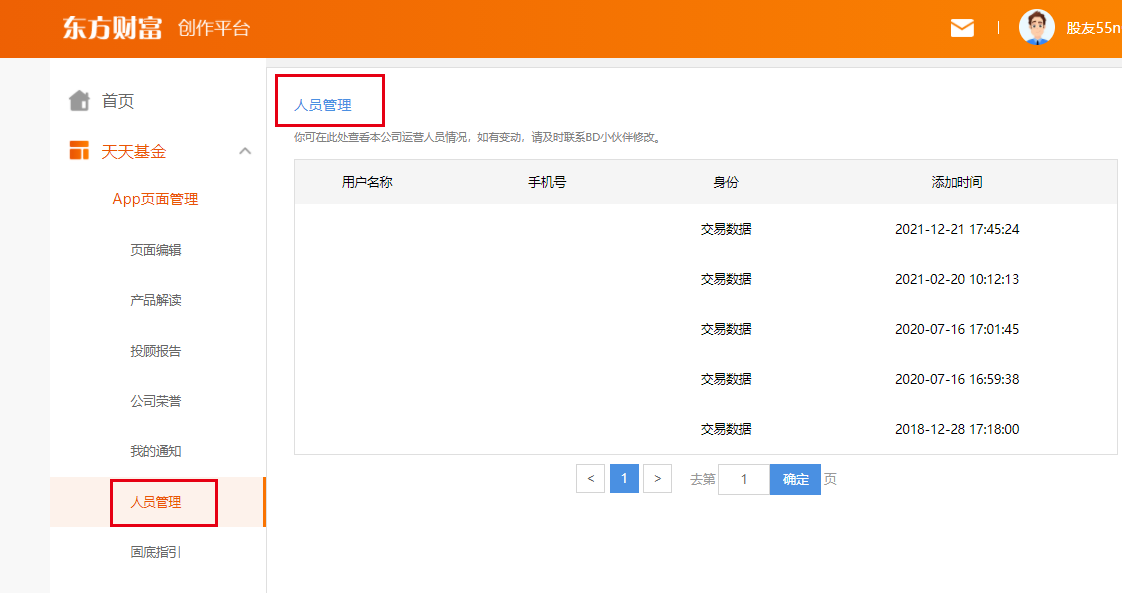Image resolution: width=1122 pixels, height=593 pixels.
Task: Click the 身份 column header
Action: tap(726, 182)
